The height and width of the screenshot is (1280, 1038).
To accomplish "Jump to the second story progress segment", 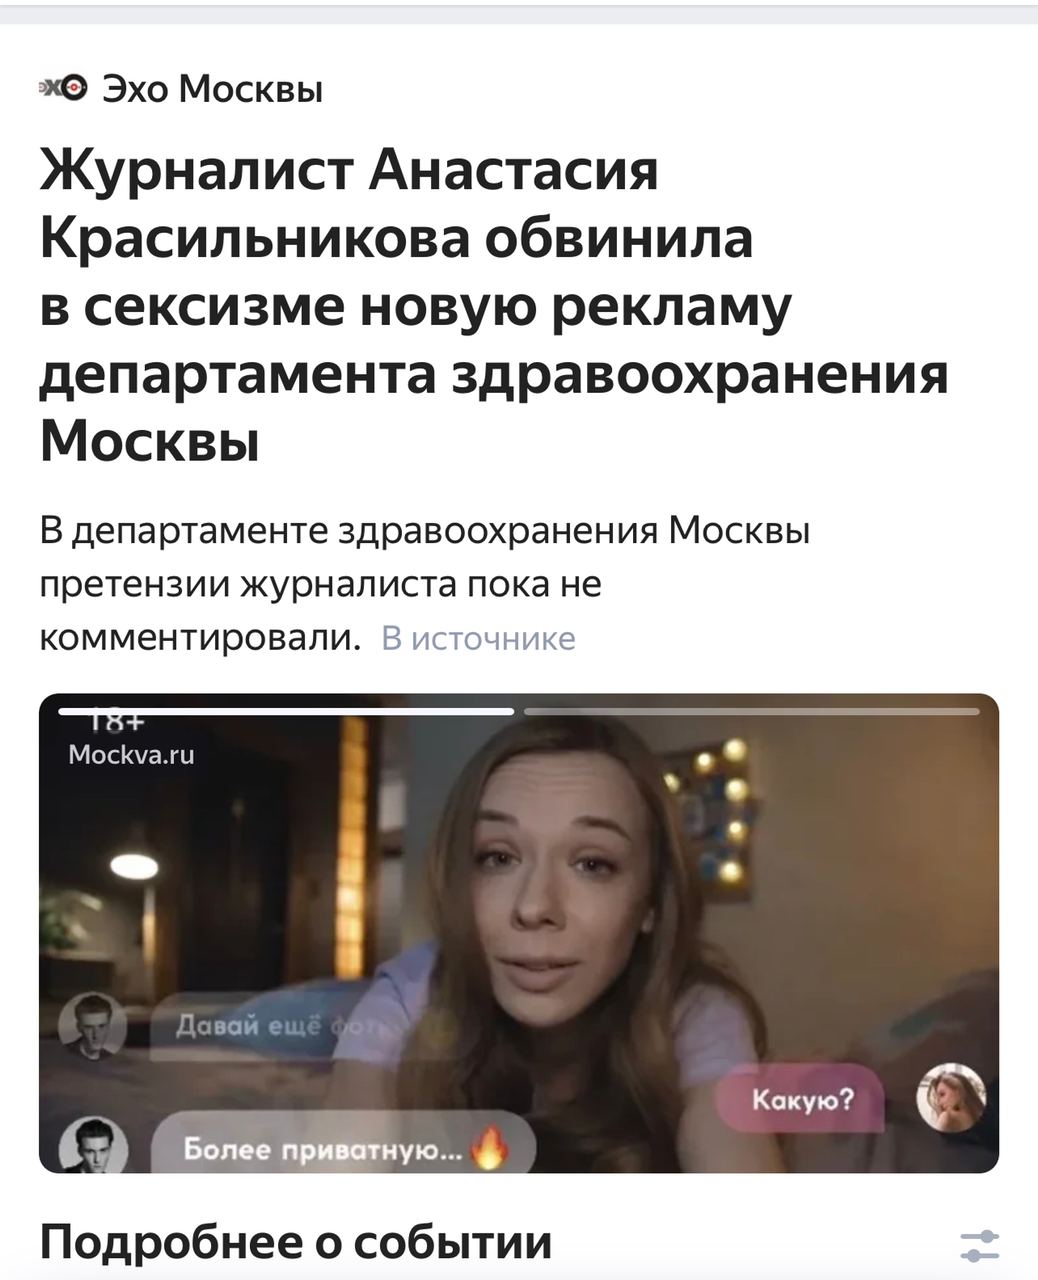I will (x=752, y=711).
